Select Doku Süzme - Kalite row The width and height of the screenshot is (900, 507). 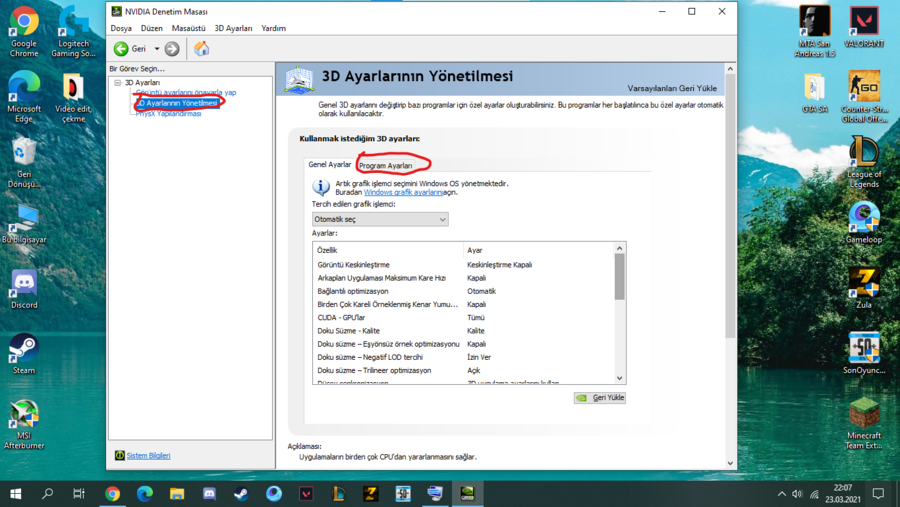point(464,331)
